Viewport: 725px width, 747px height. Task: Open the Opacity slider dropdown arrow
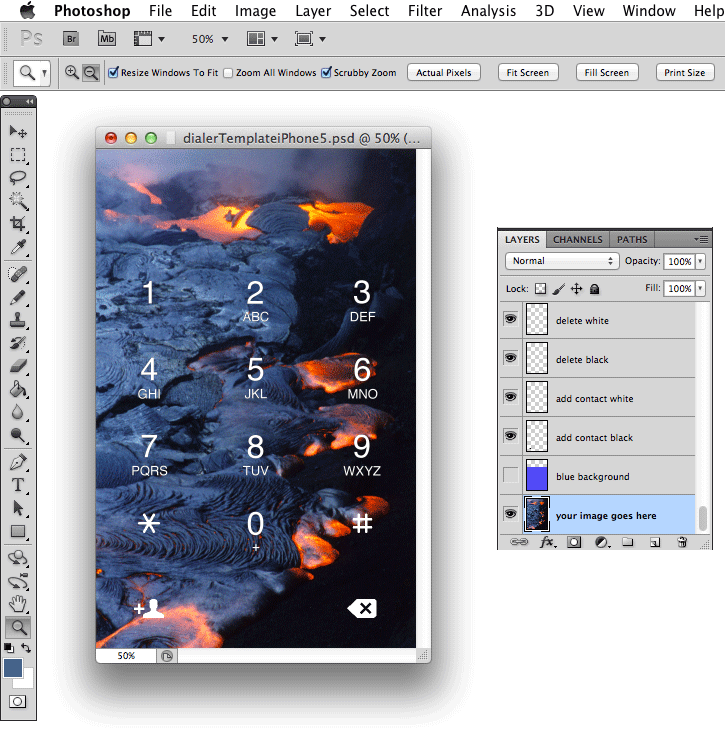coord(700,261)
